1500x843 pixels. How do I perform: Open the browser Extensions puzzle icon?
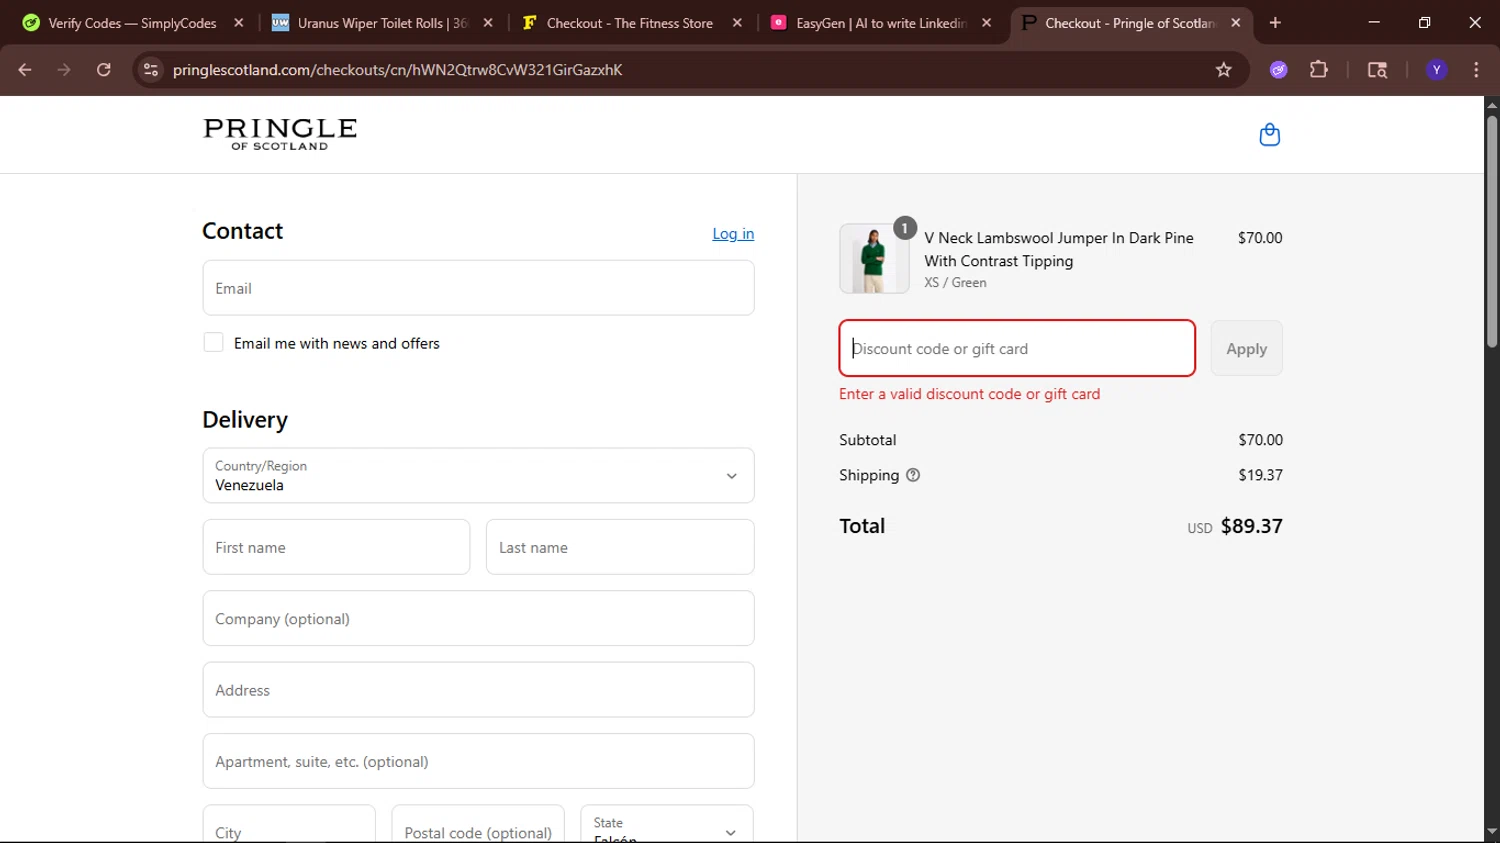click(x=1319, y=69)
